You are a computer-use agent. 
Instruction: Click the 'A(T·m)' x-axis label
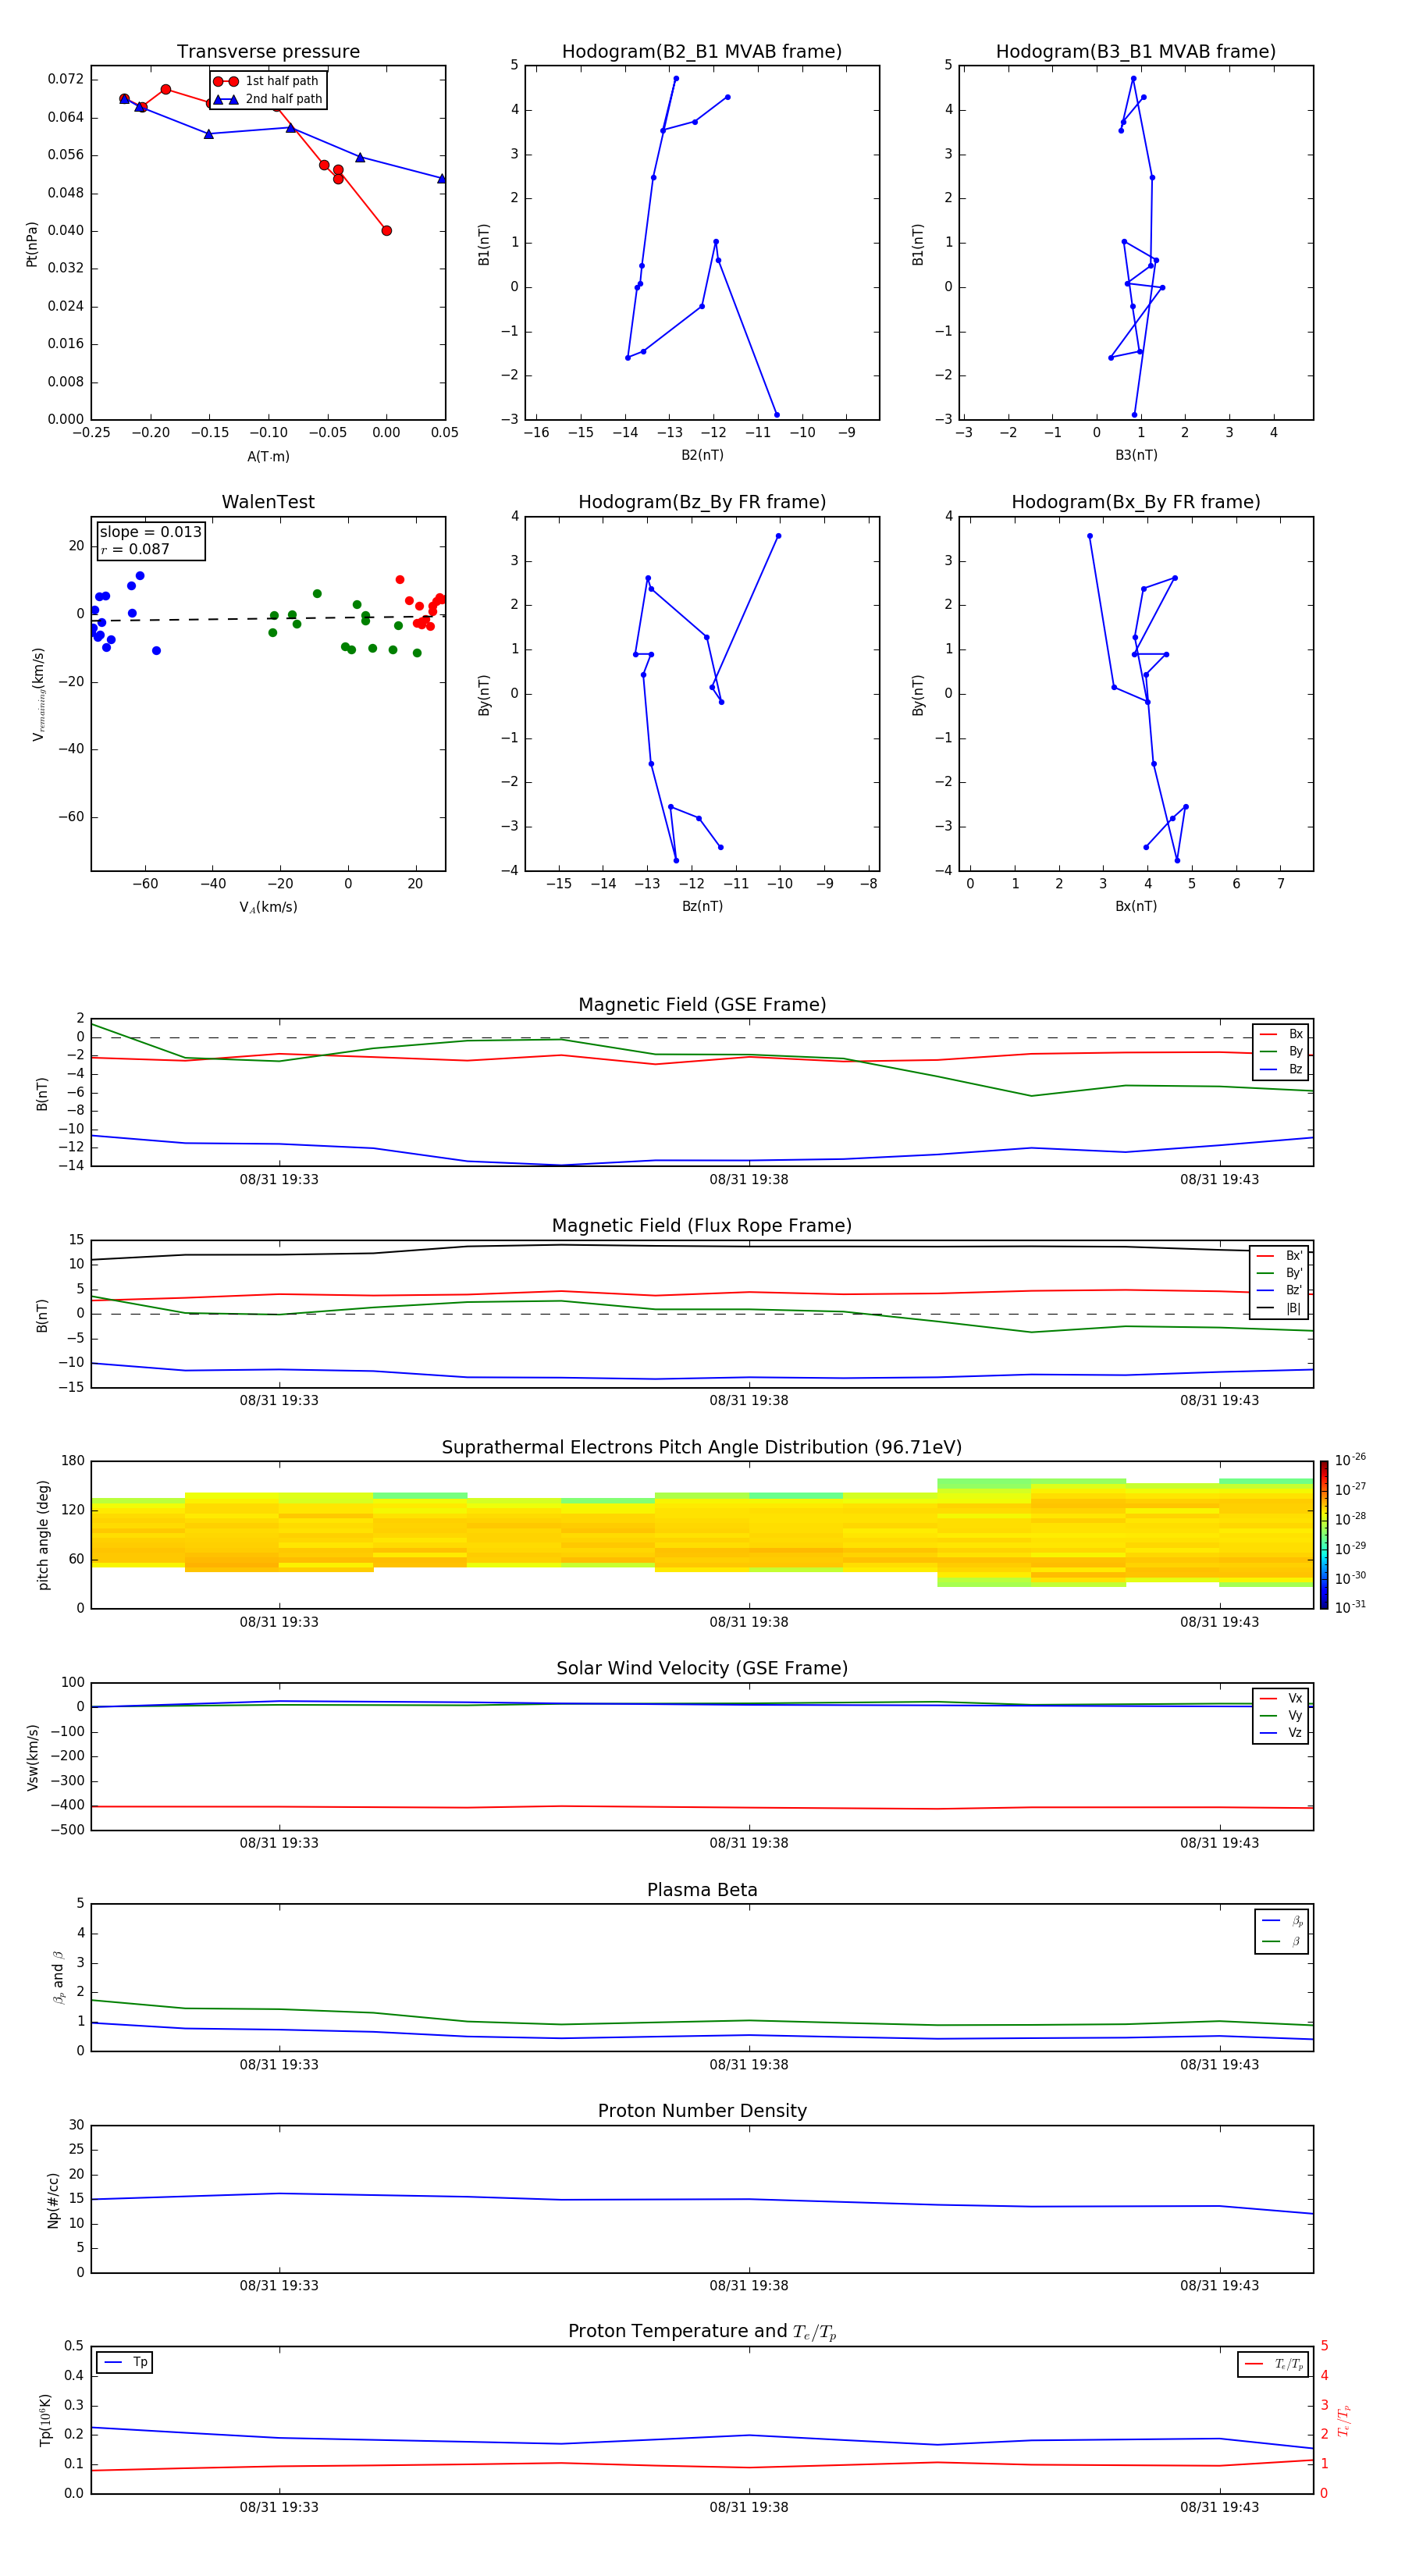tap(268, 456)
